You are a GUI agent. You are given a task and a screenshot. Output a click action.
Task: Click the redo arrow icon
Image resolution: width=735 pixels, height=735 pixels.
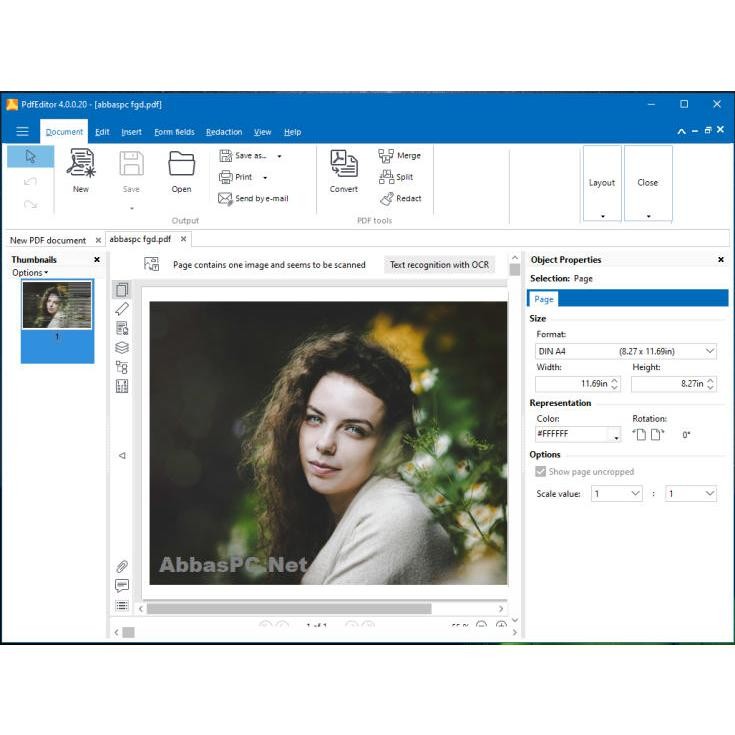point(30,204)
